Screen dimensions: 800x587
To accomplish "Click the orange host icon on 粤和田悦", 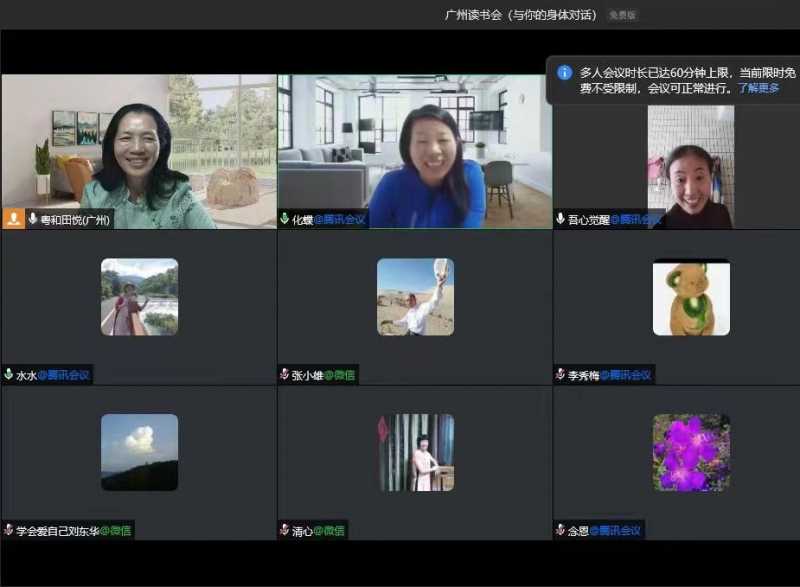I will [x=14, y=219].
